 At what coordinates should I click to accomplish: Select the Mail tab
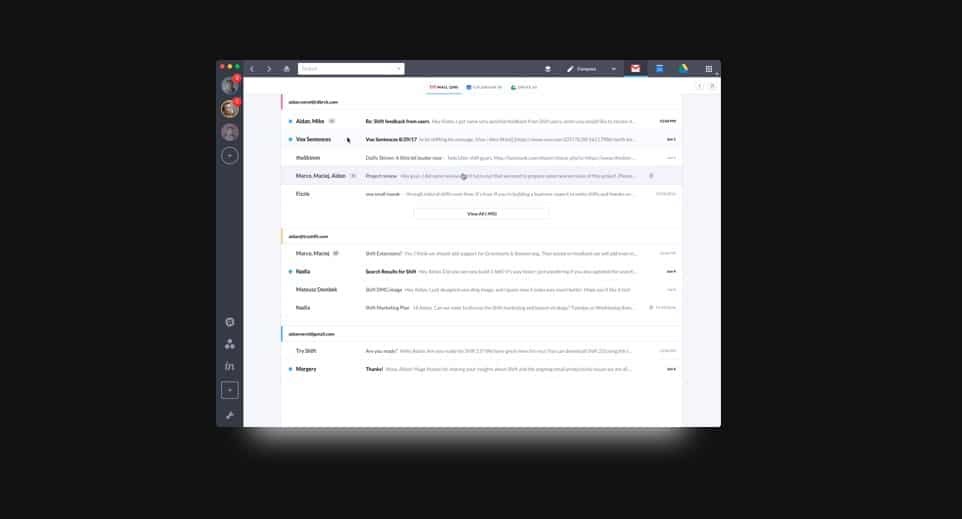tap(444, 87)
